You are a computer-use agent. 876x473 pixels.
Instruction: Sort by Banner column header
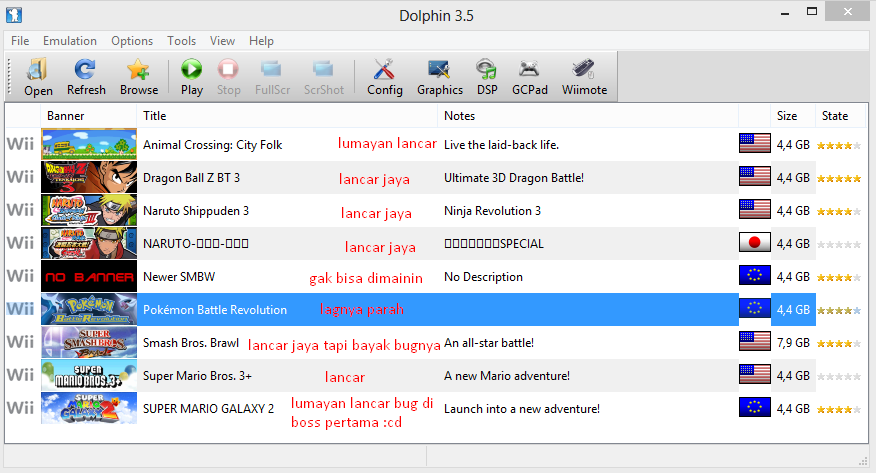(88, 116)
